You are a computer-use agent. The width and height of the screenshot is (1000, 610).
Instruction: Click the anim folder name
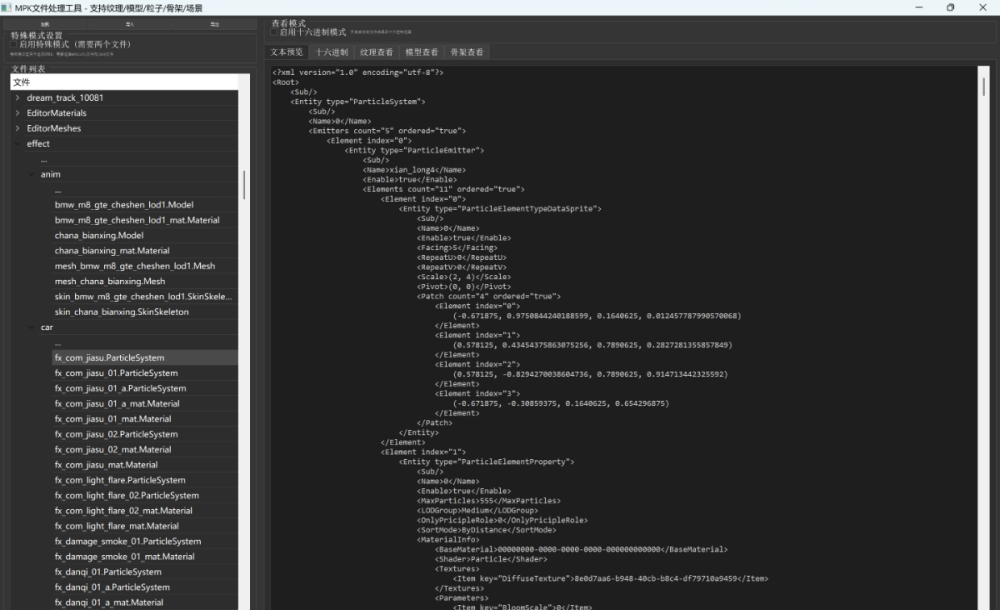pyautogui.click(x=50, y=174)
